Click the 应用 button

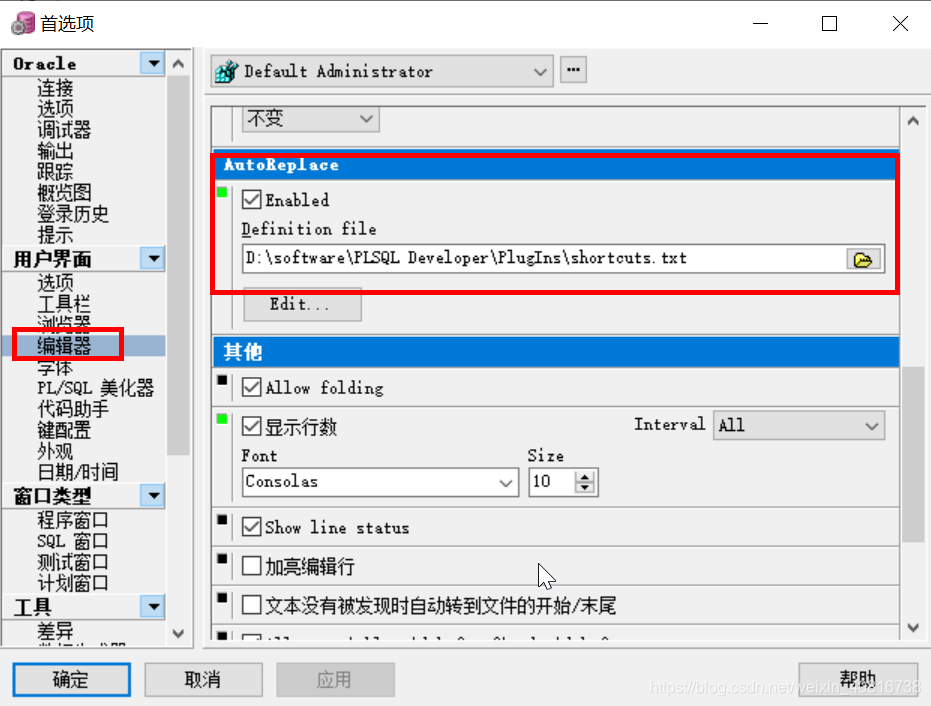pos(335,679)
